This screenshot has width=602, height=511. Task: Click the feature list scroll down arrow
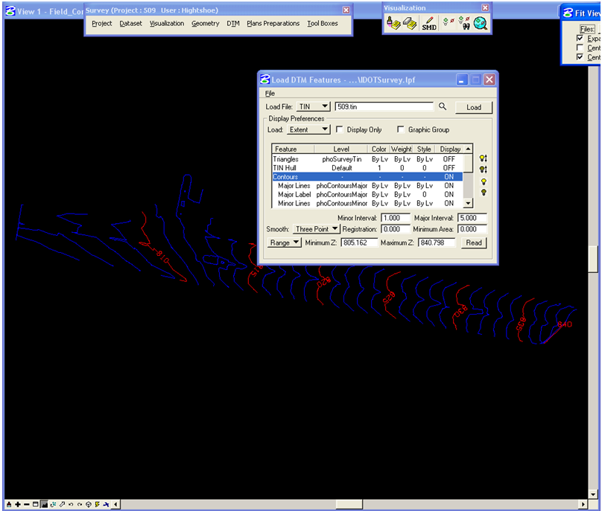468,203
